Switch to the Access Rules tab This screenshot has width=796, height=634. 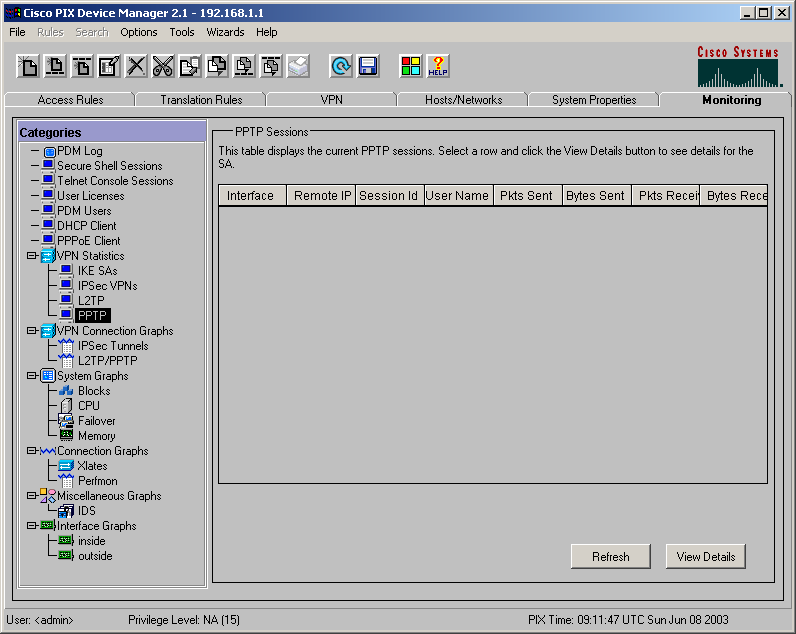tap(70, 100)
